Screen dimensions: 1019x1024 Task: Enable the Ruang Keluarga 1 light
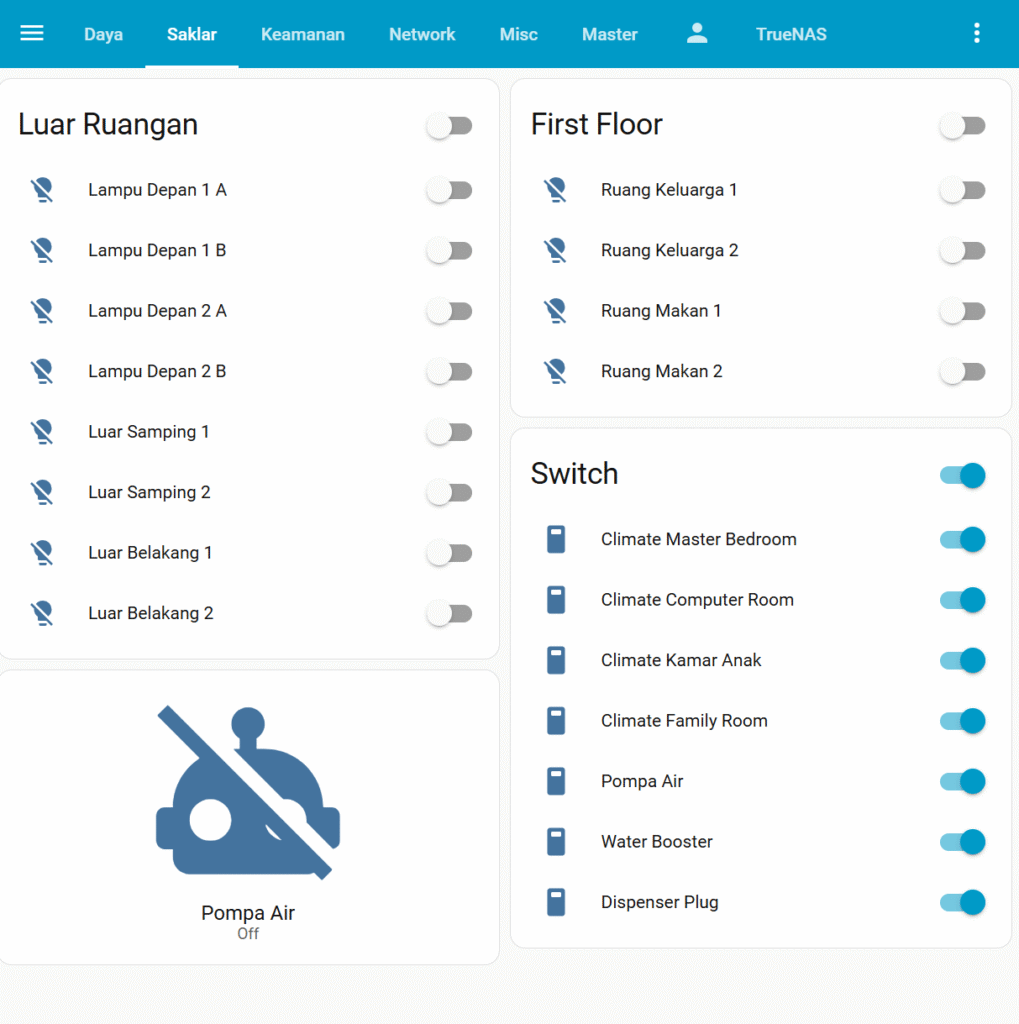962,190
